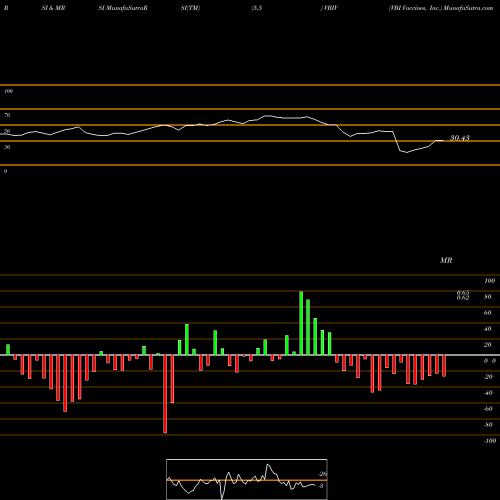Click the 70 level label on RSI panel
This screenshot has height=500, width=500.
click(7, 115)
